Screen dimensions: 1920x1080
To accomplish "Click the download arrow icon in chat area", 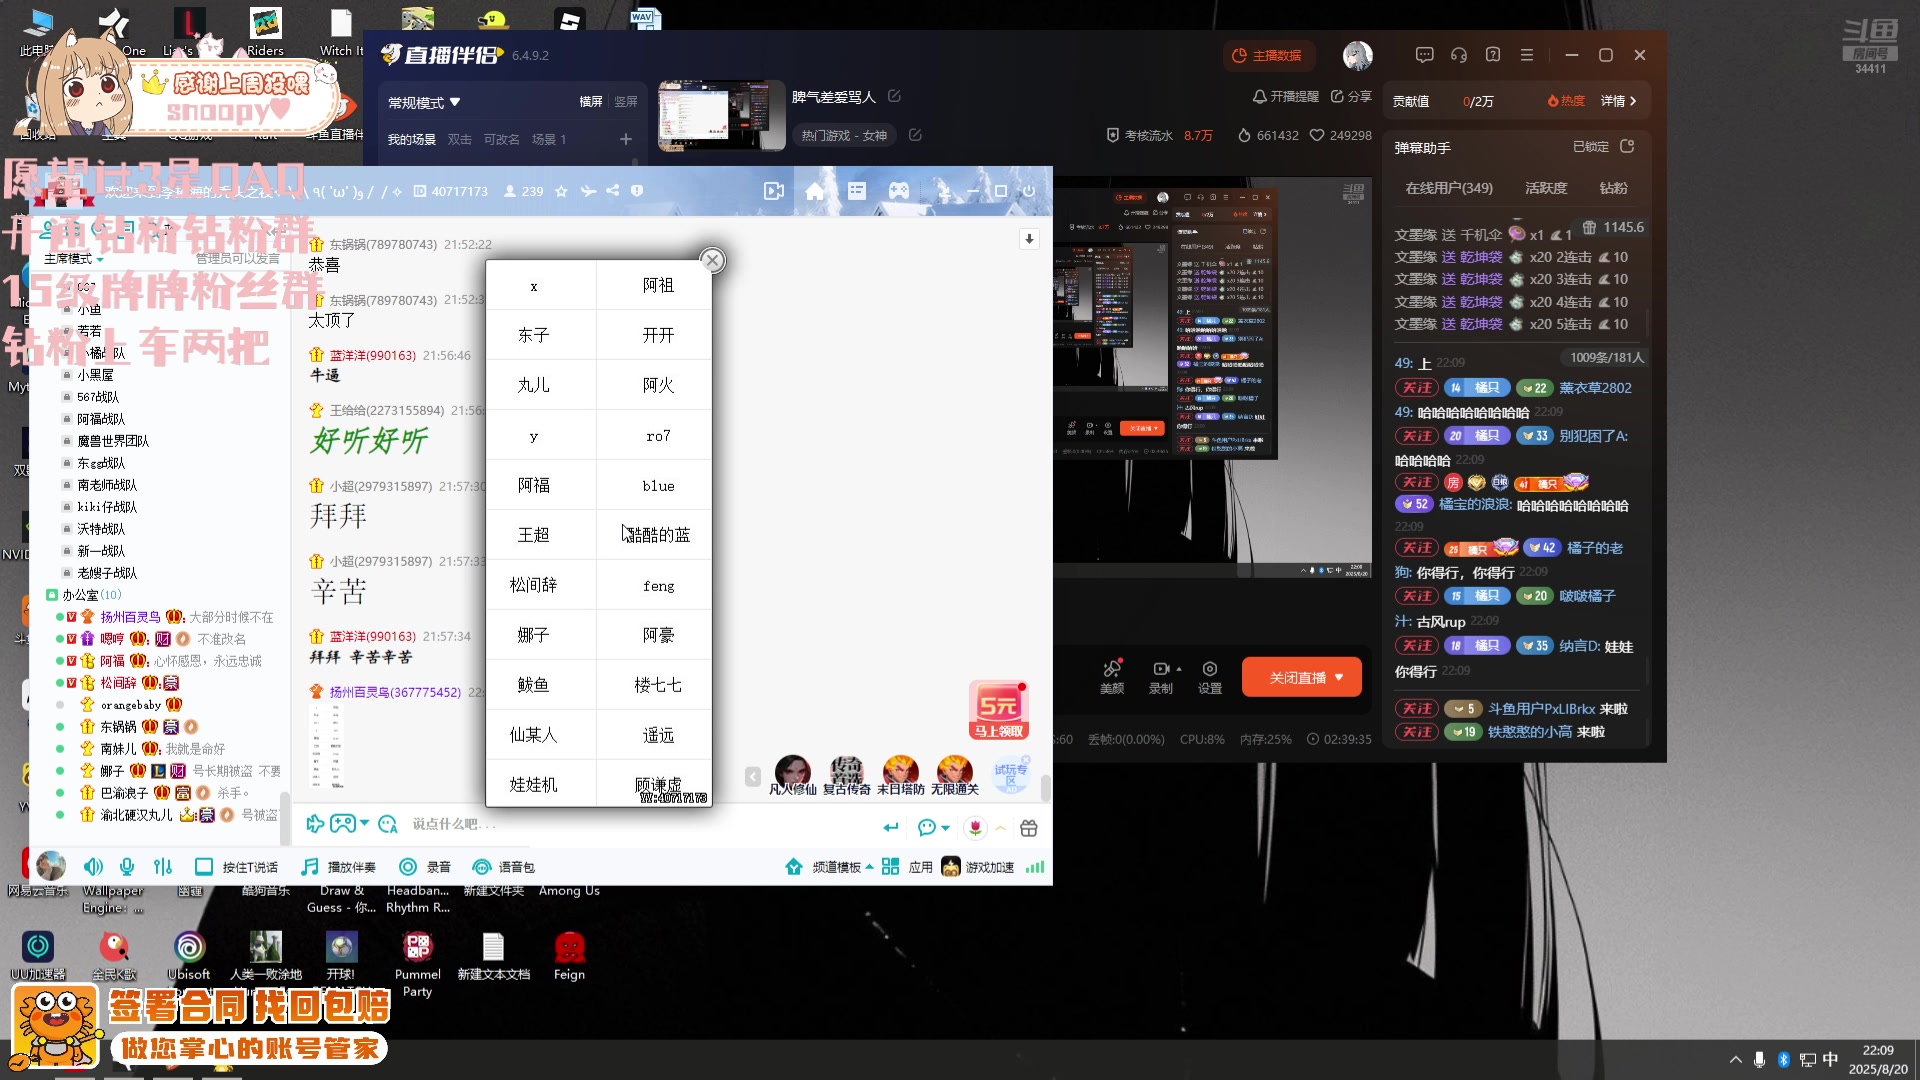I will [x=1029, y=239].
